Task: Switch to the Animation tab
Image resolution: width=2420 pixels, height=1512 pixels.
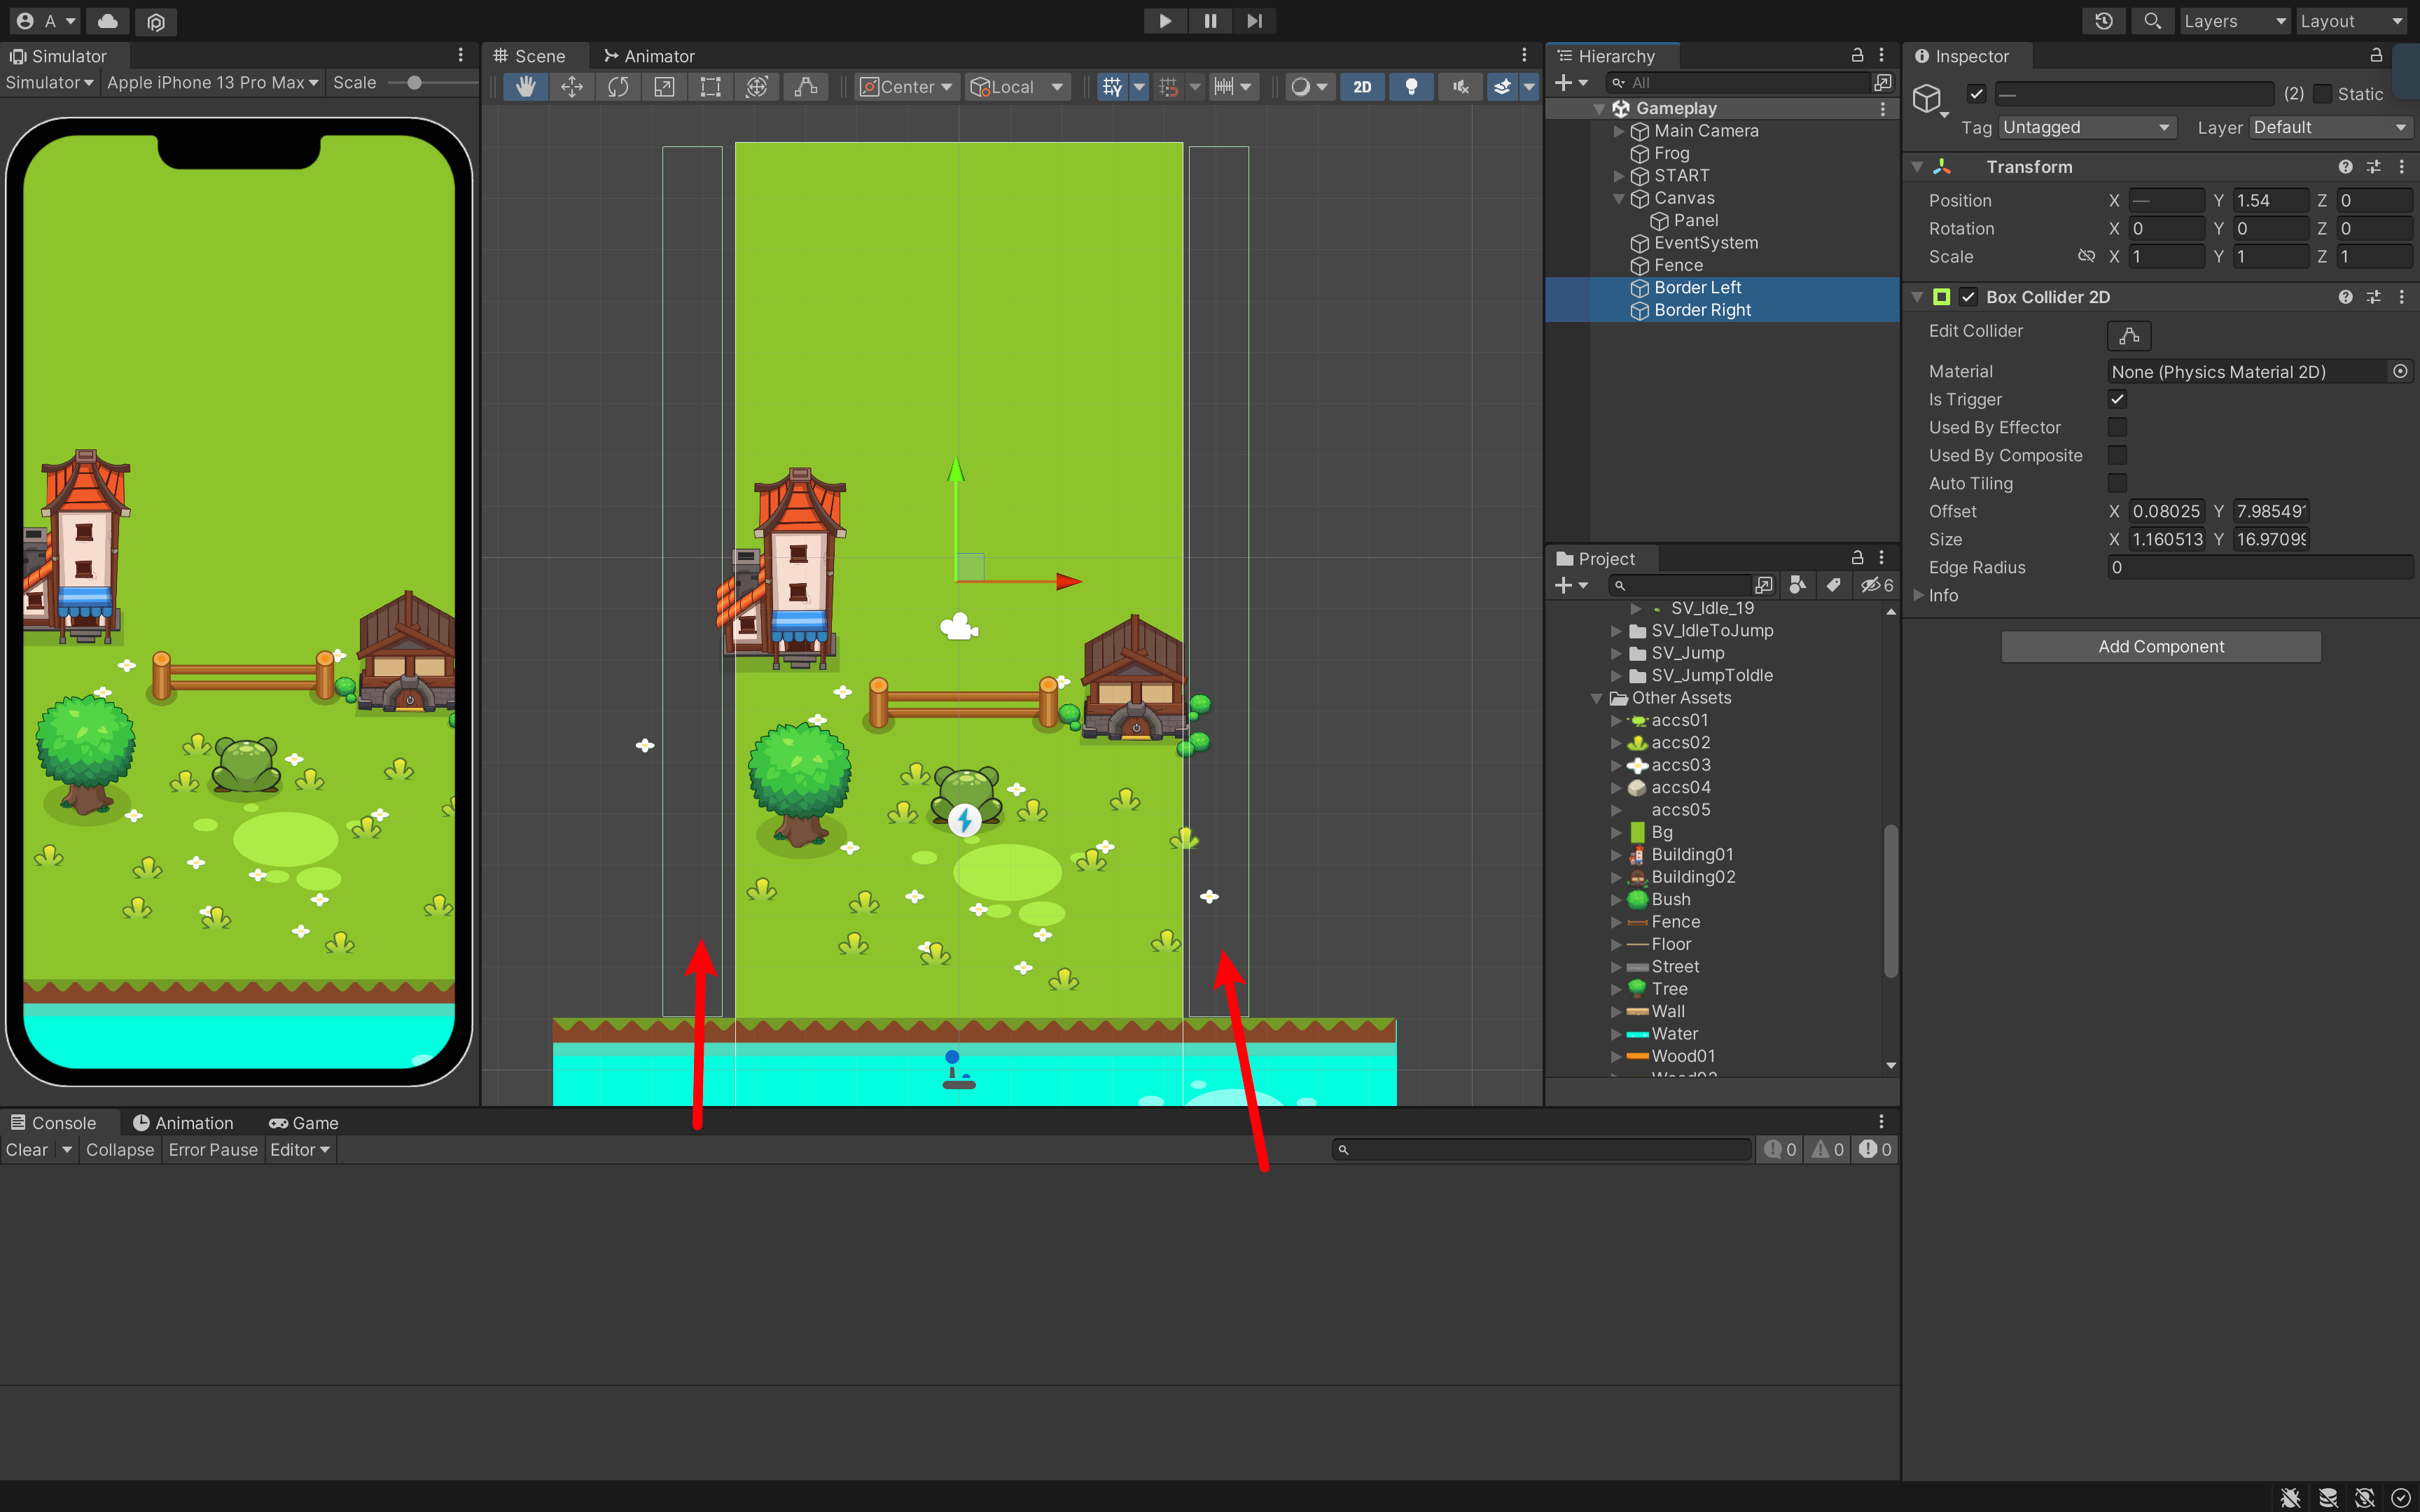Action: click(183, 1123)
